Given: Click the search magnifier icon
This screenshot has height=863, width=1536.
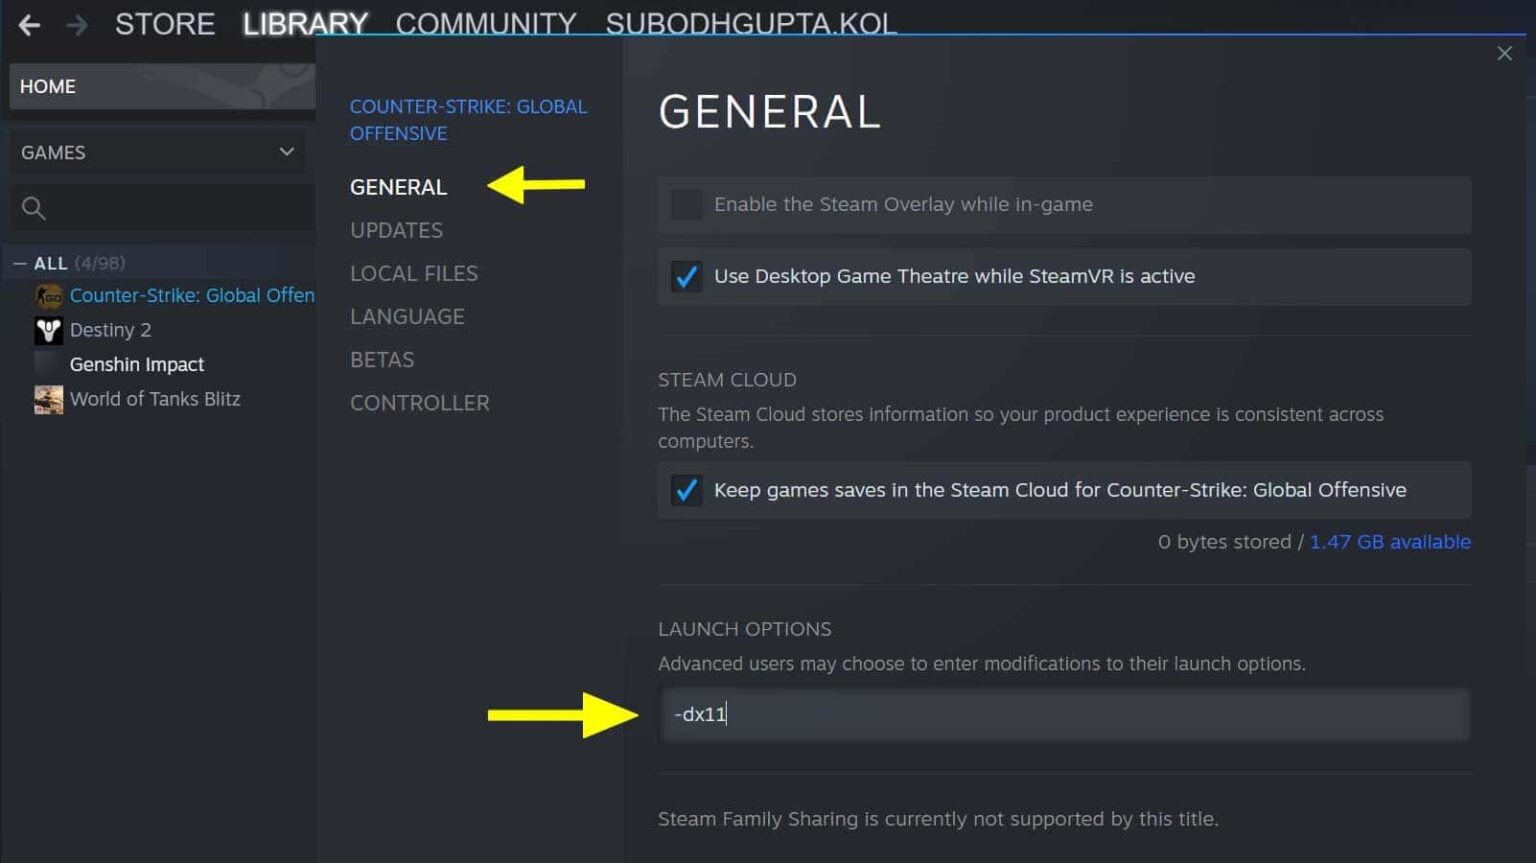Looking at the screenshot, I should (33, 207).
